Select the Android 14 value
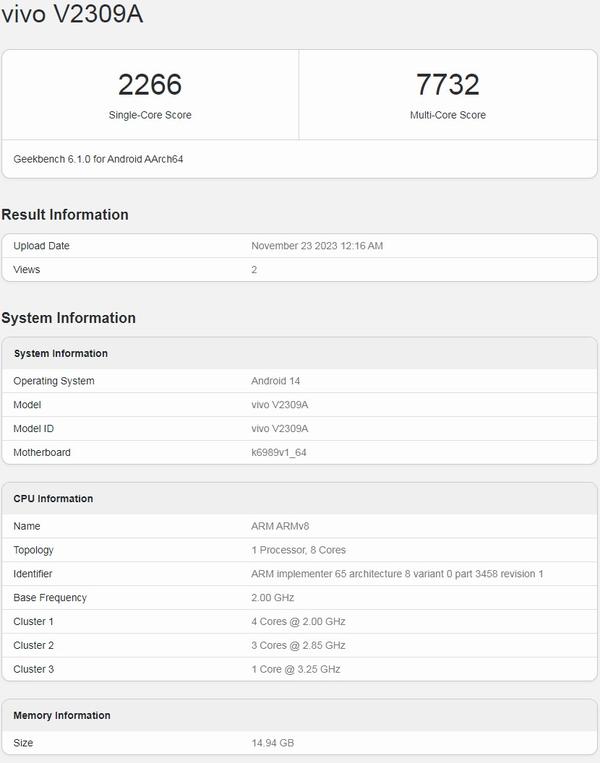The width and height of the screenshot is (600, 763). pos(275,381)
